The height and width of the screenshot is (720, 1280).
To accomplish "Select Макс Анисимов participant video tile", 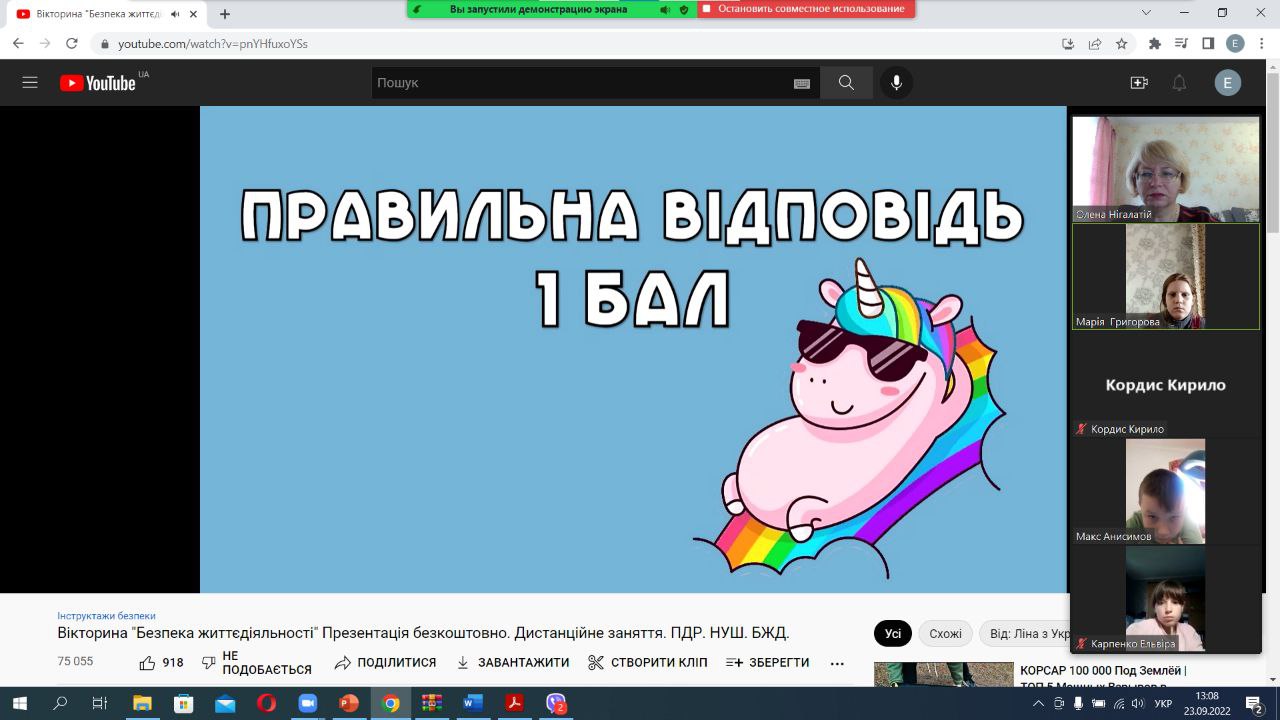I will (1166, 491).
